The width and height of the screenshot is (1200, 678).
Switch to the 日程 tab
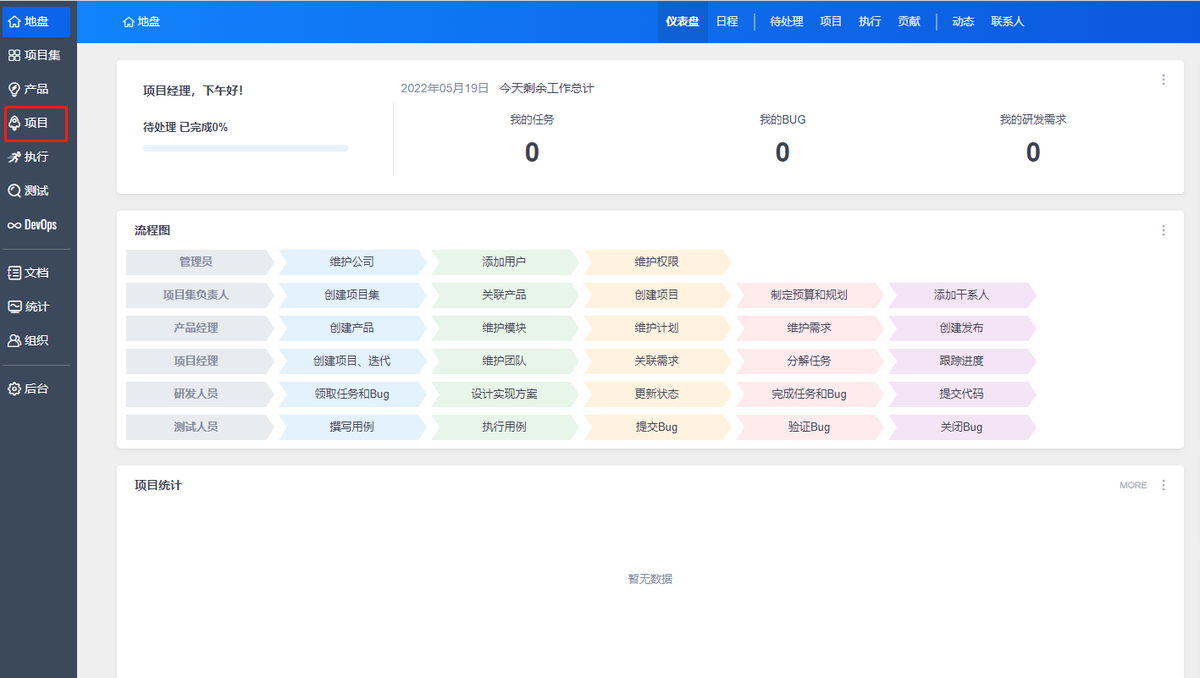(727, 21)
